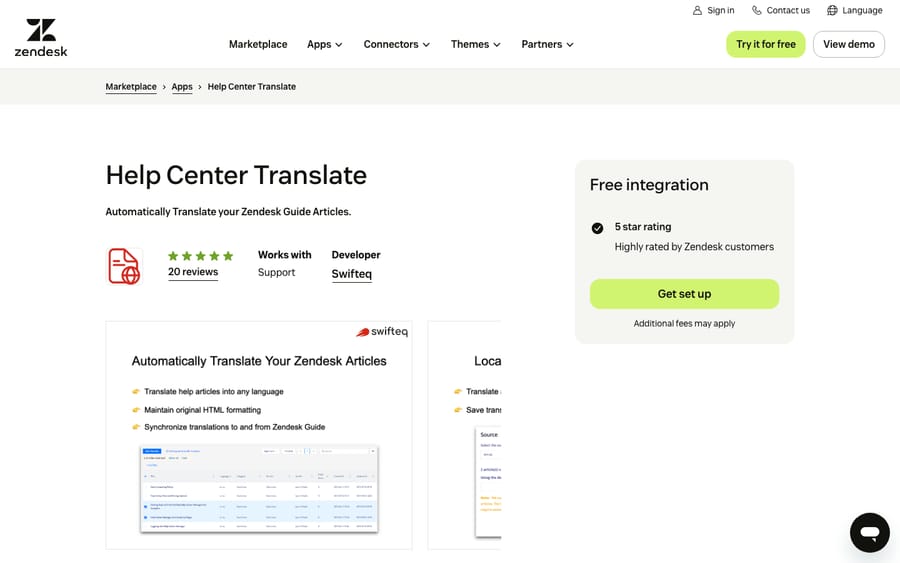Open the first app screenshot thumbnail
Viewport: 900px width, 563px height.
pos(259,435)
